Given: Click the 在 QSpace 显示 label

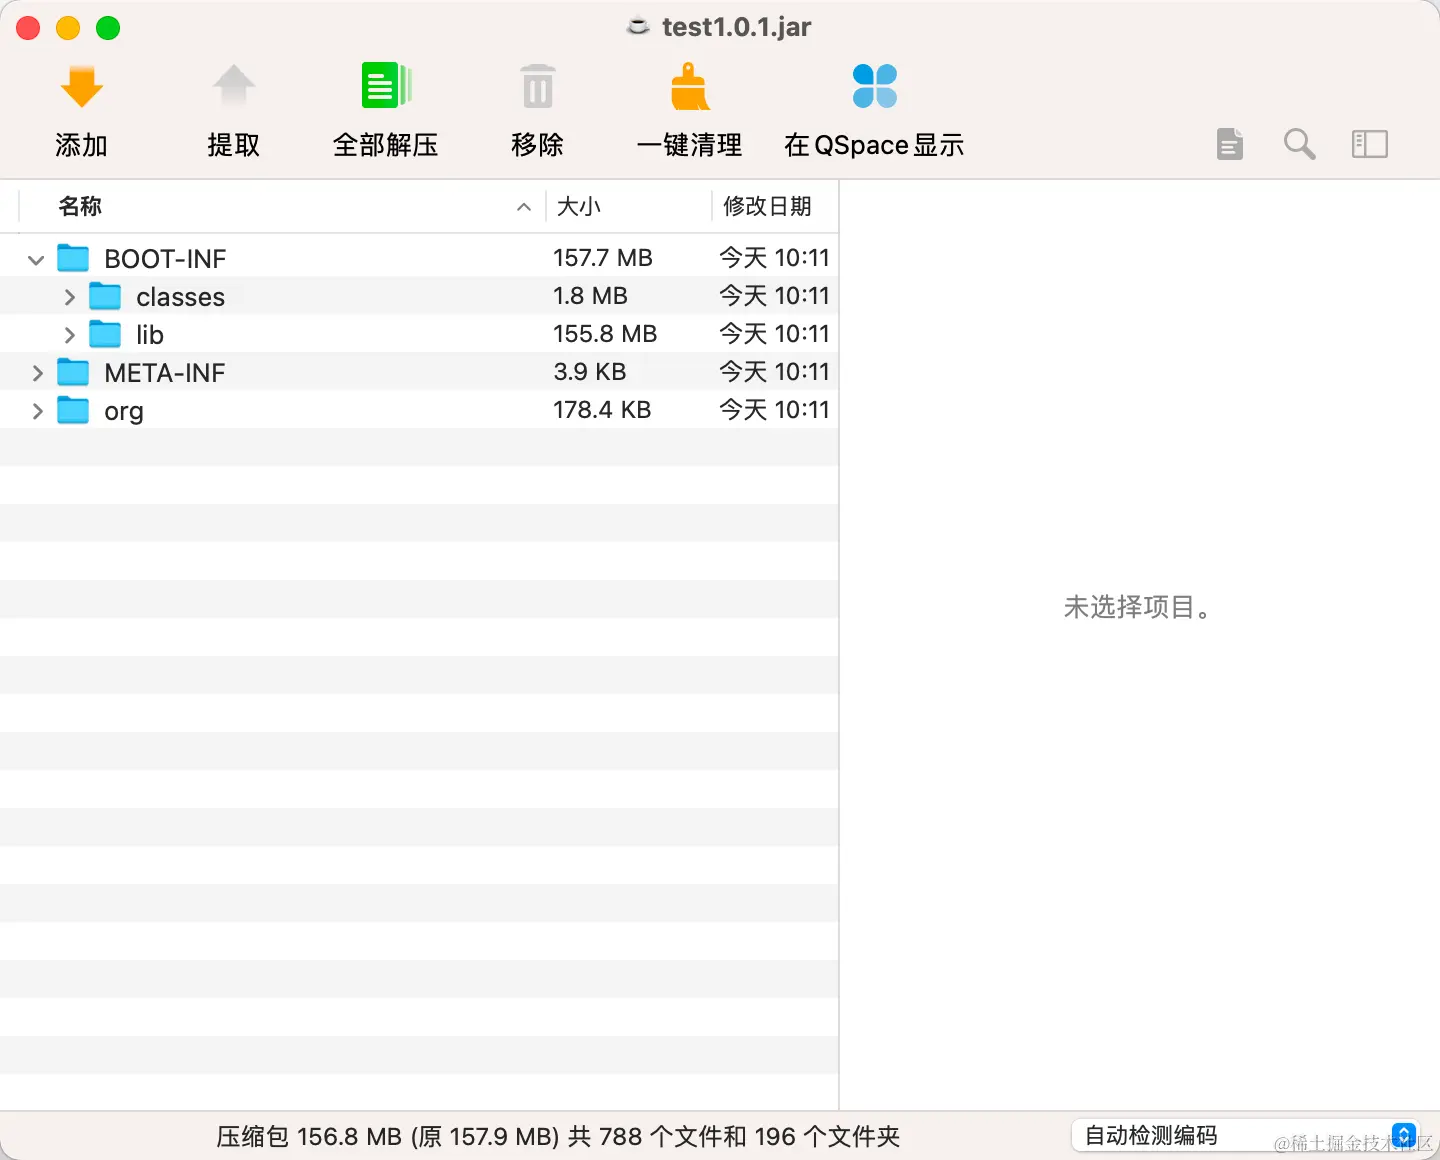Looking at the screenshot, I should point(874,145).
